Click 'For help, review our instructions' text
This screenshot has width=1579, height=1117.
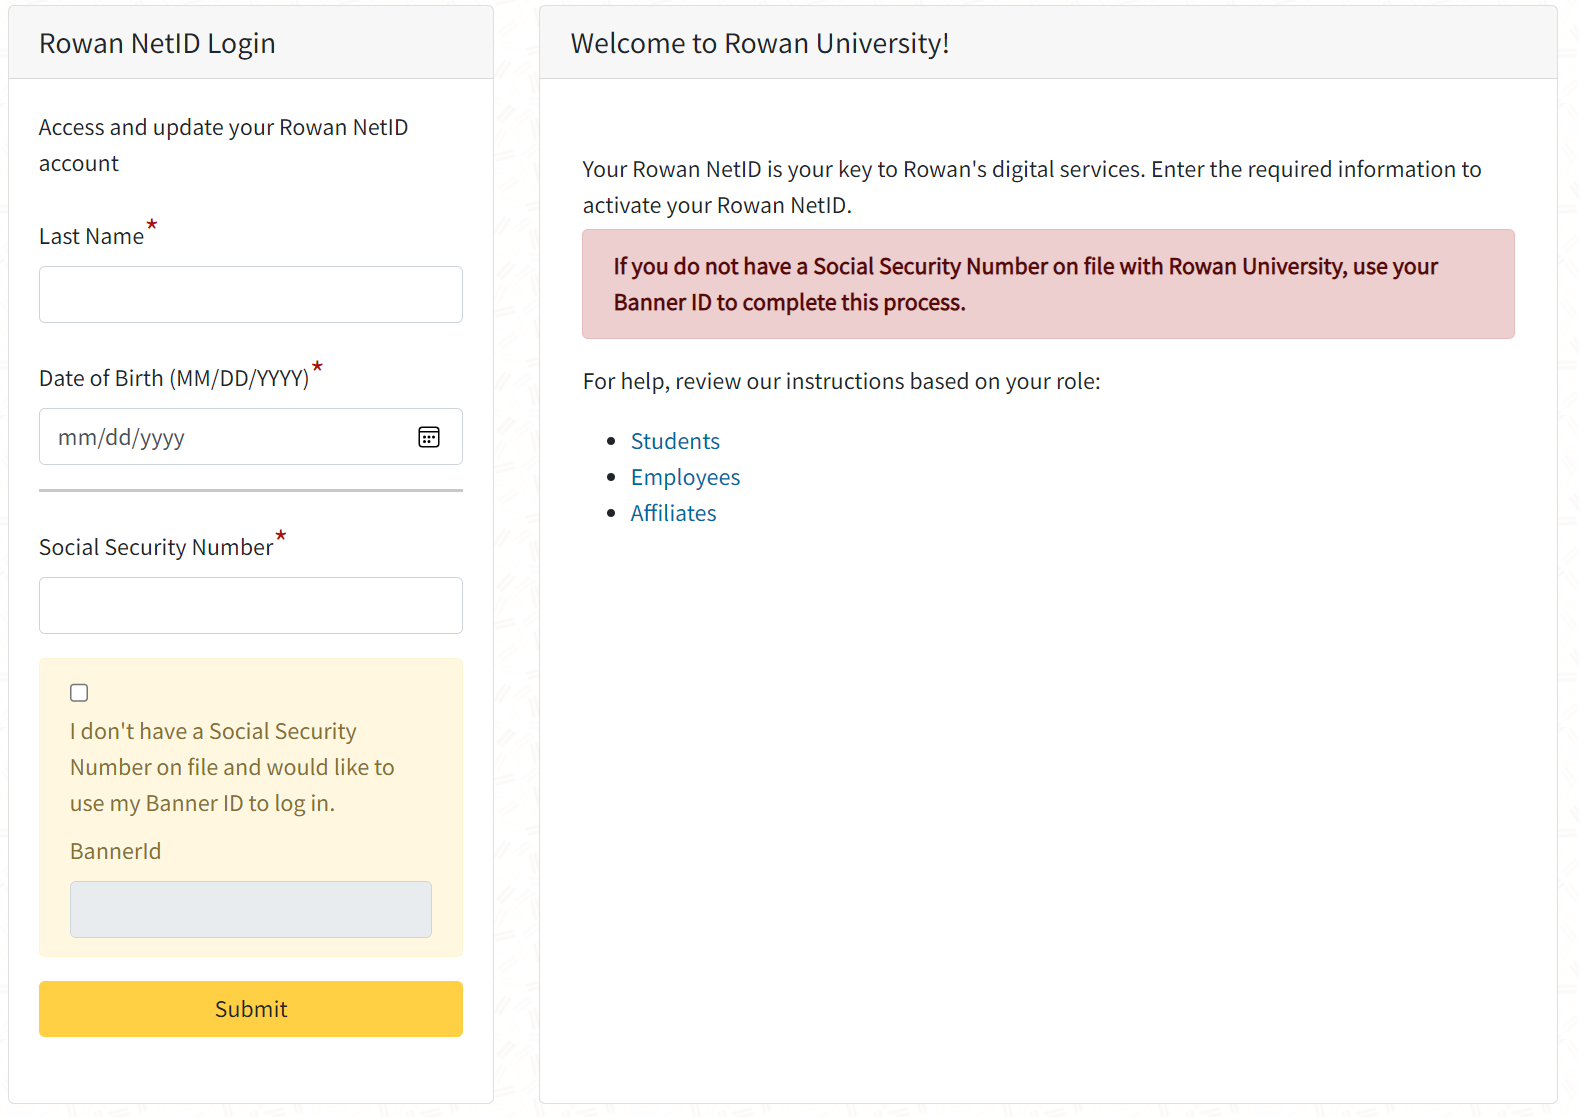pyautogui.click(x=841, y=382)
